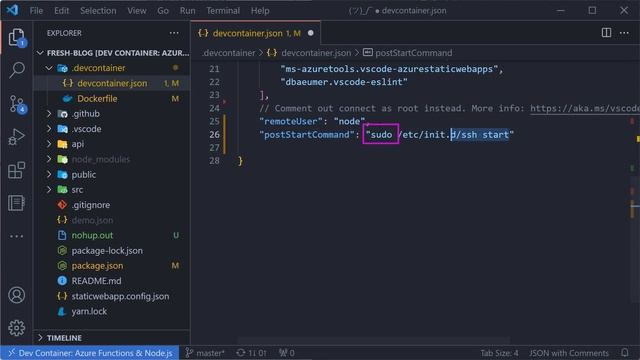Screen dimensions: 640x360
Task: Open the nohup.out file
Action: (111, 236)
